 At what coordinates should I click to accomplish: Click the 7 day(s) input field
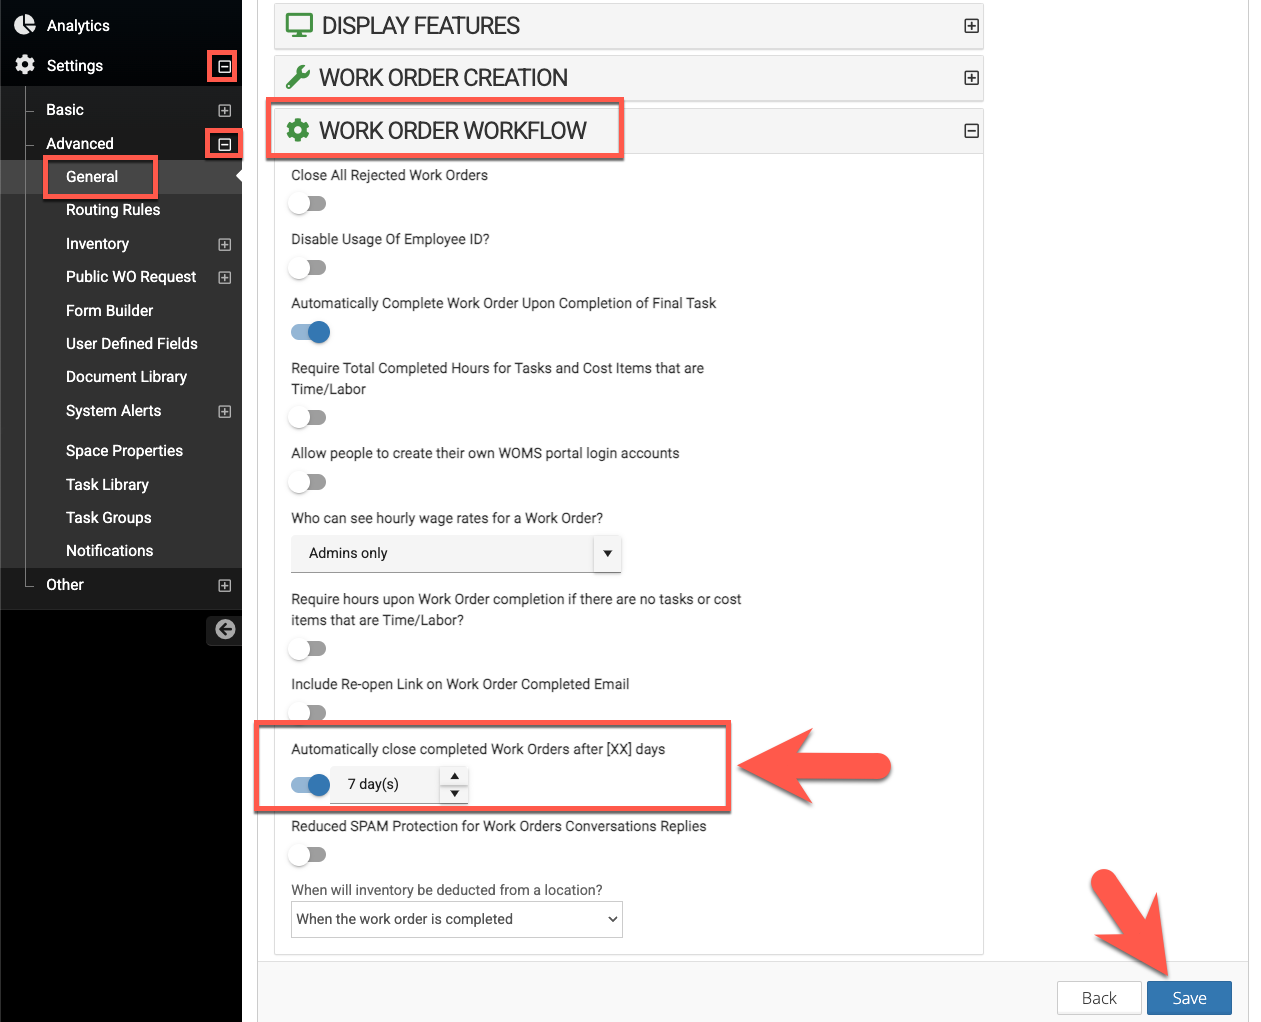tap(385, 784)
